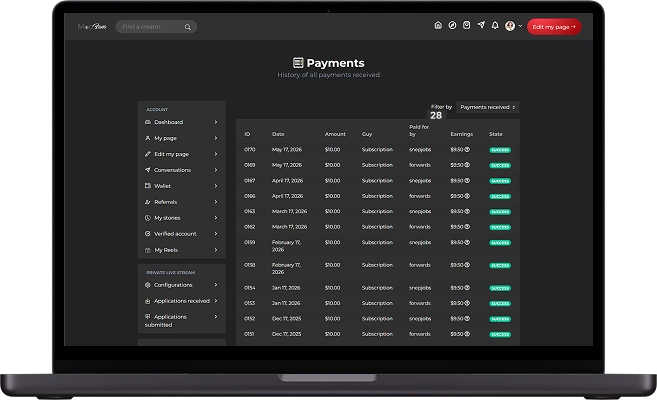
Task: Click the magnifier icon in search box
Action: (x=188, y=27)
